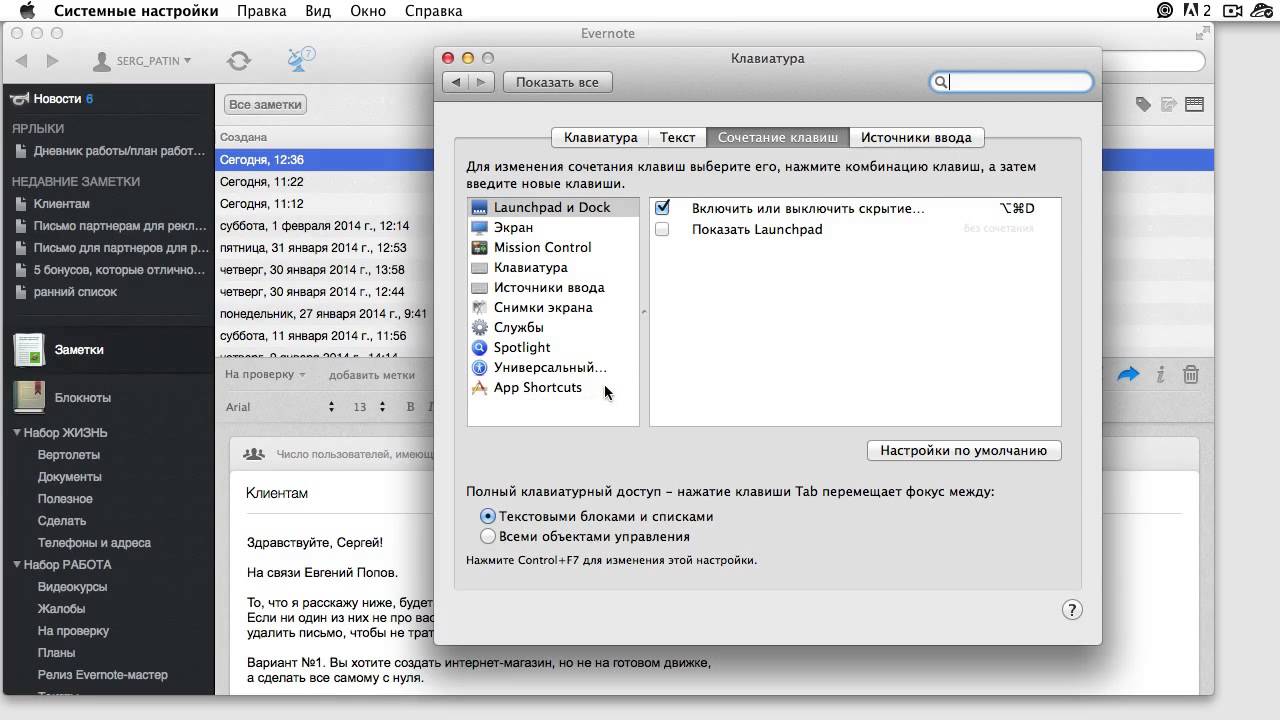The height and width of the screenshot is (720, 1280).
Task: Open the Arial font selector
Action: pos(280,407)
